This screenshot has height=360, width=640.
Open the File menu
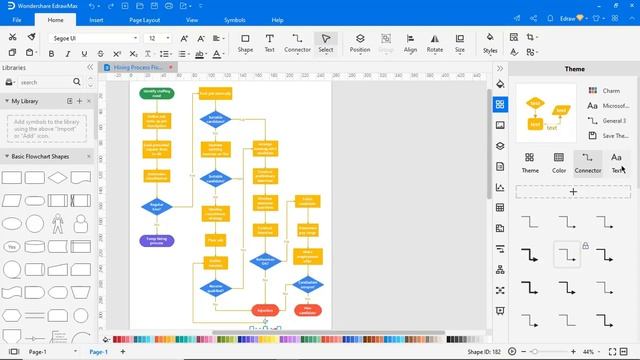pos(17,20)
